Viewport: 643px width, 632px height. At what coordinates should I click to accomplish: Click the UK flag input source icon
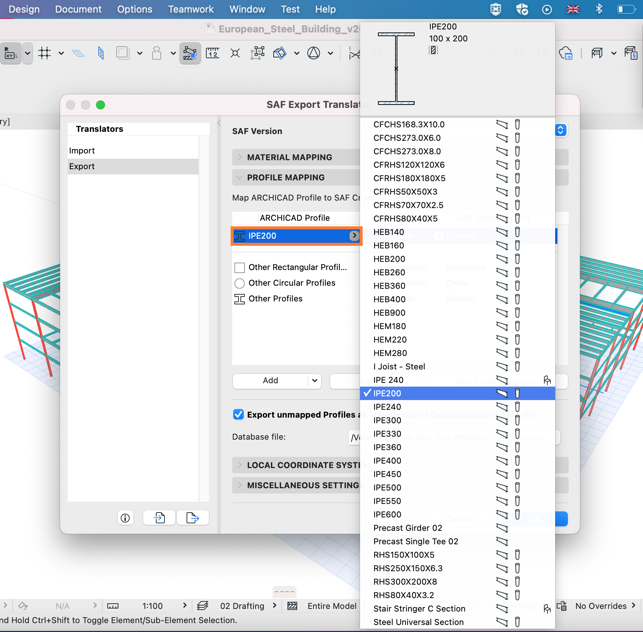(x=573, y=9)
